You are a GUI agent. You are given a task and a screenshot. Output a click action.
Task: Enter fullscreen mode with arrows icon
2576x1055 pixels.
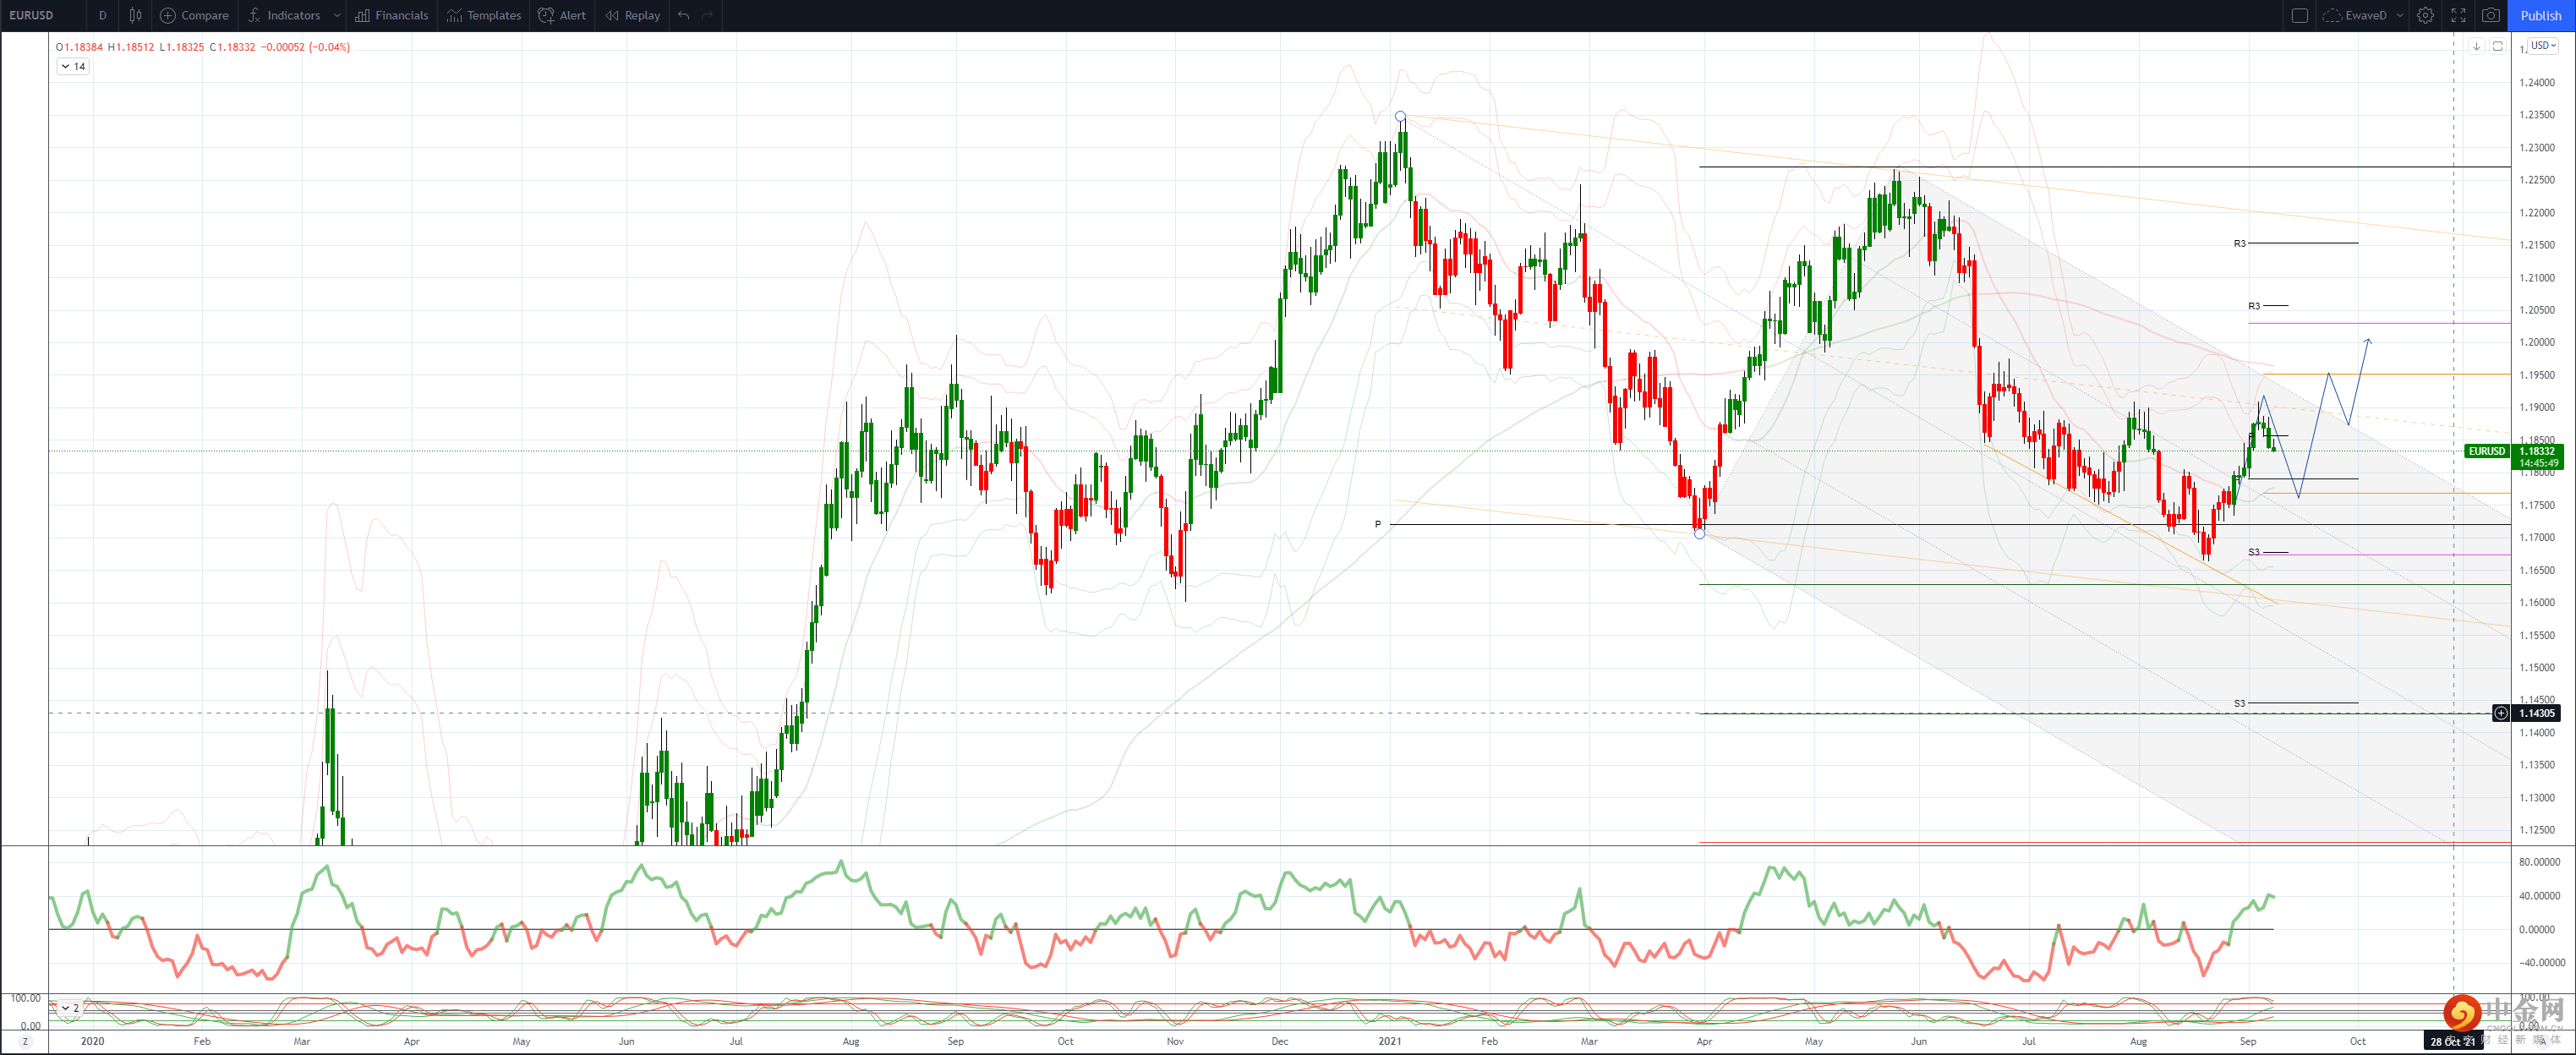pyautogui.click(x=2458, y=15)
